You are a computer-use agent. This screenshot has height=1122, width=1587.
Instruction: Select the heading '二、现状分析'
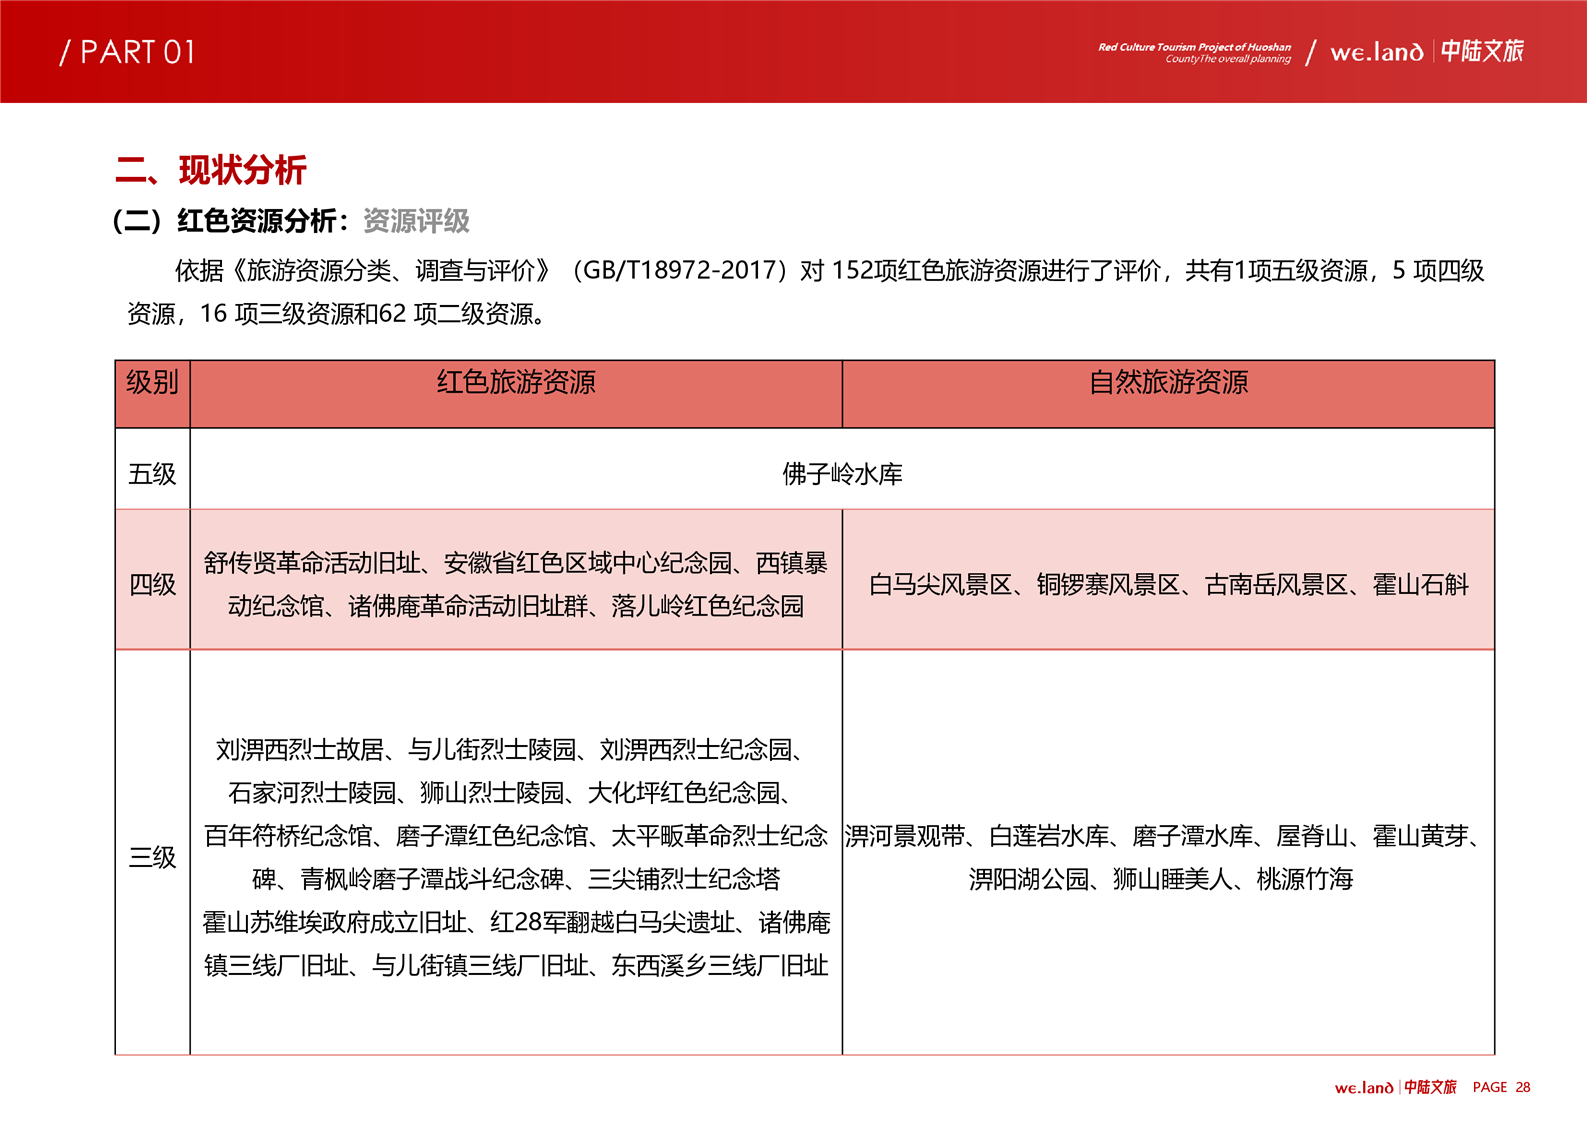[211, 170]
